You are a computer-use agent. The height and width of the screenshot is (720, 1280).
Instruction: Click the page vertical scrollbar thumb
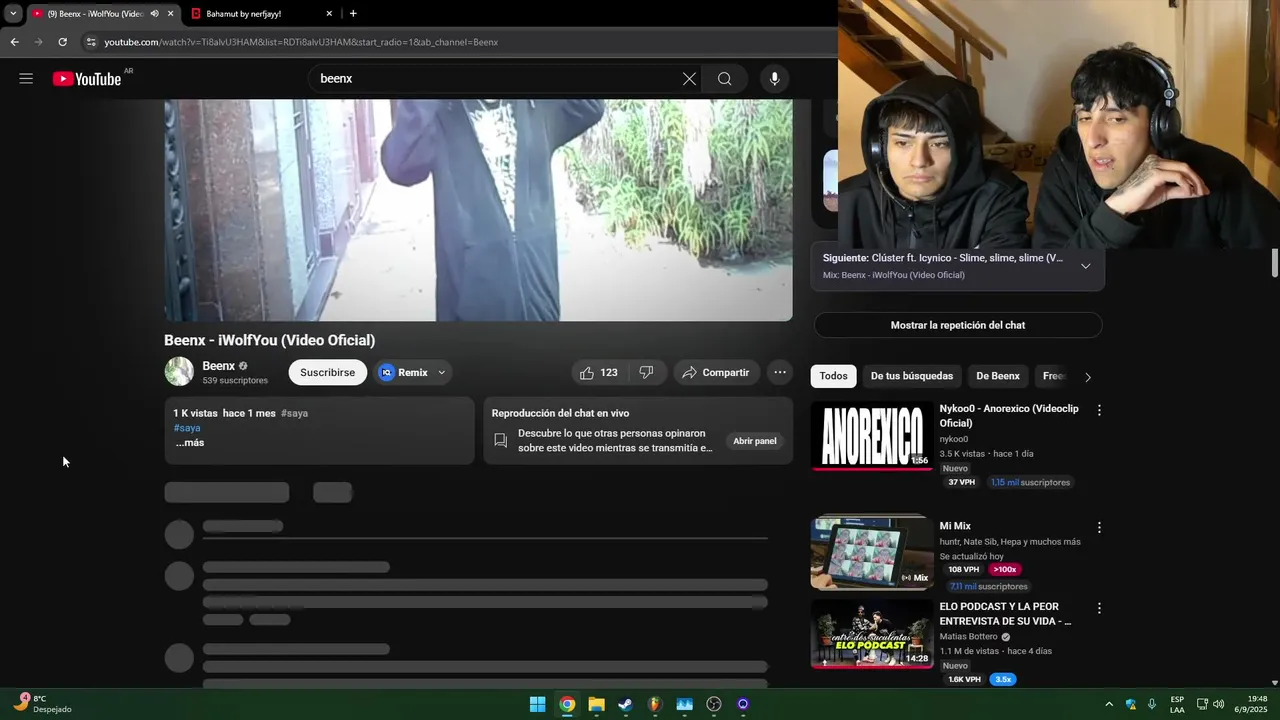tap(1275, 263)
